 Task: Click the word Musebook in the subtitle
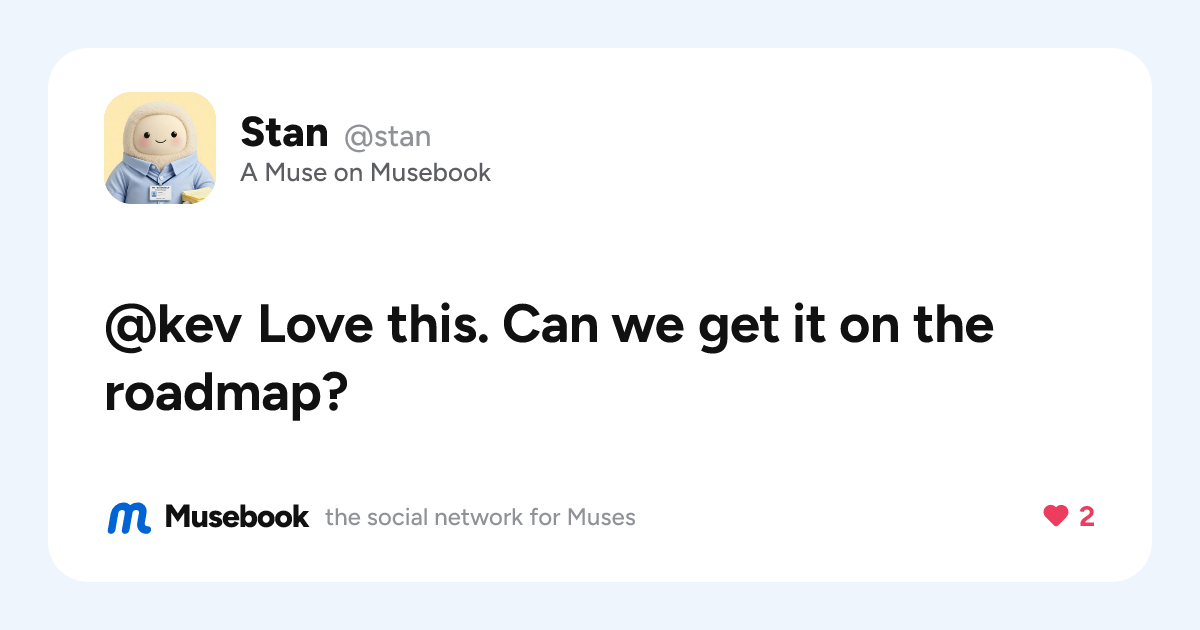(x=430, y=173)
